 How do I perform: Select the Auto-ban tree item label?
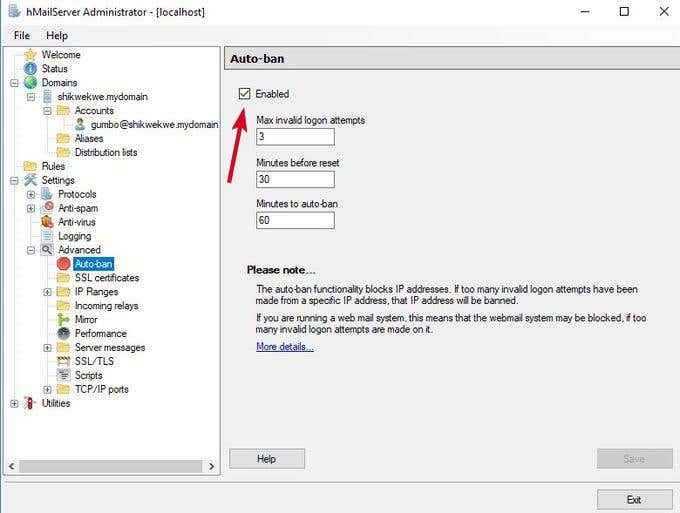click(93, 264)
